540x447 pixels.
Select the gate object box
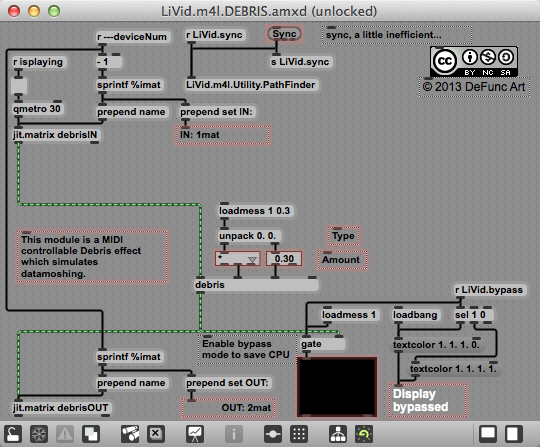point(322,344)
